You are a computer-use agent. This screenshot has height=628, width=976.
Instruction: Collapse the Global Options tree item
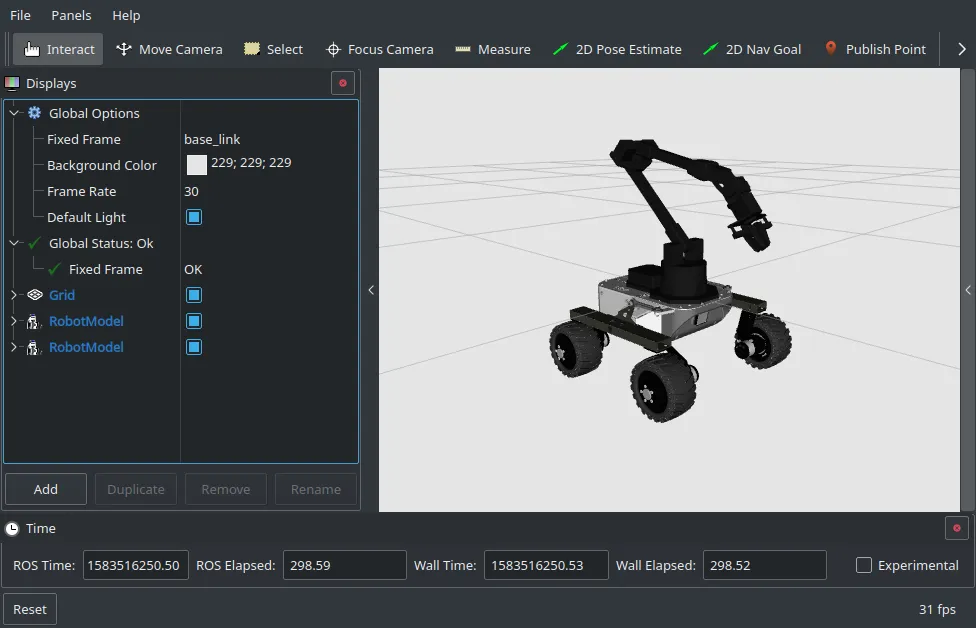click(x=13, y=113)
